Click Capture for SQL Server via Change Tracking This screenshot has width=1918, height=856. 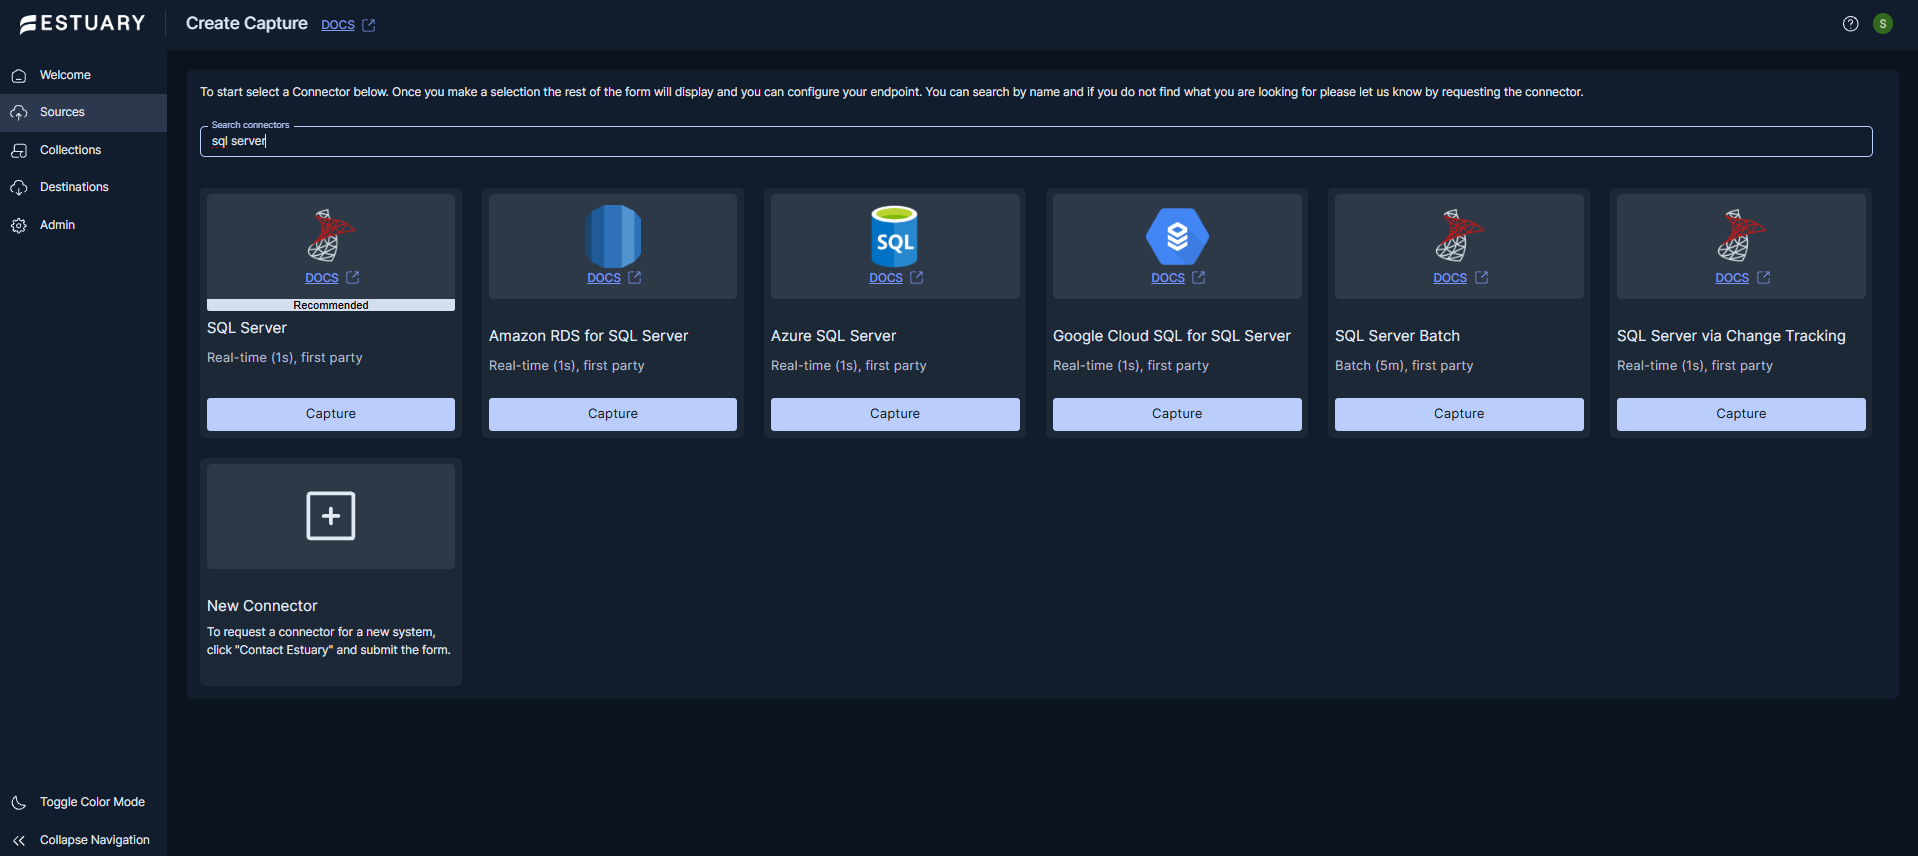(x=1741, y=414)
